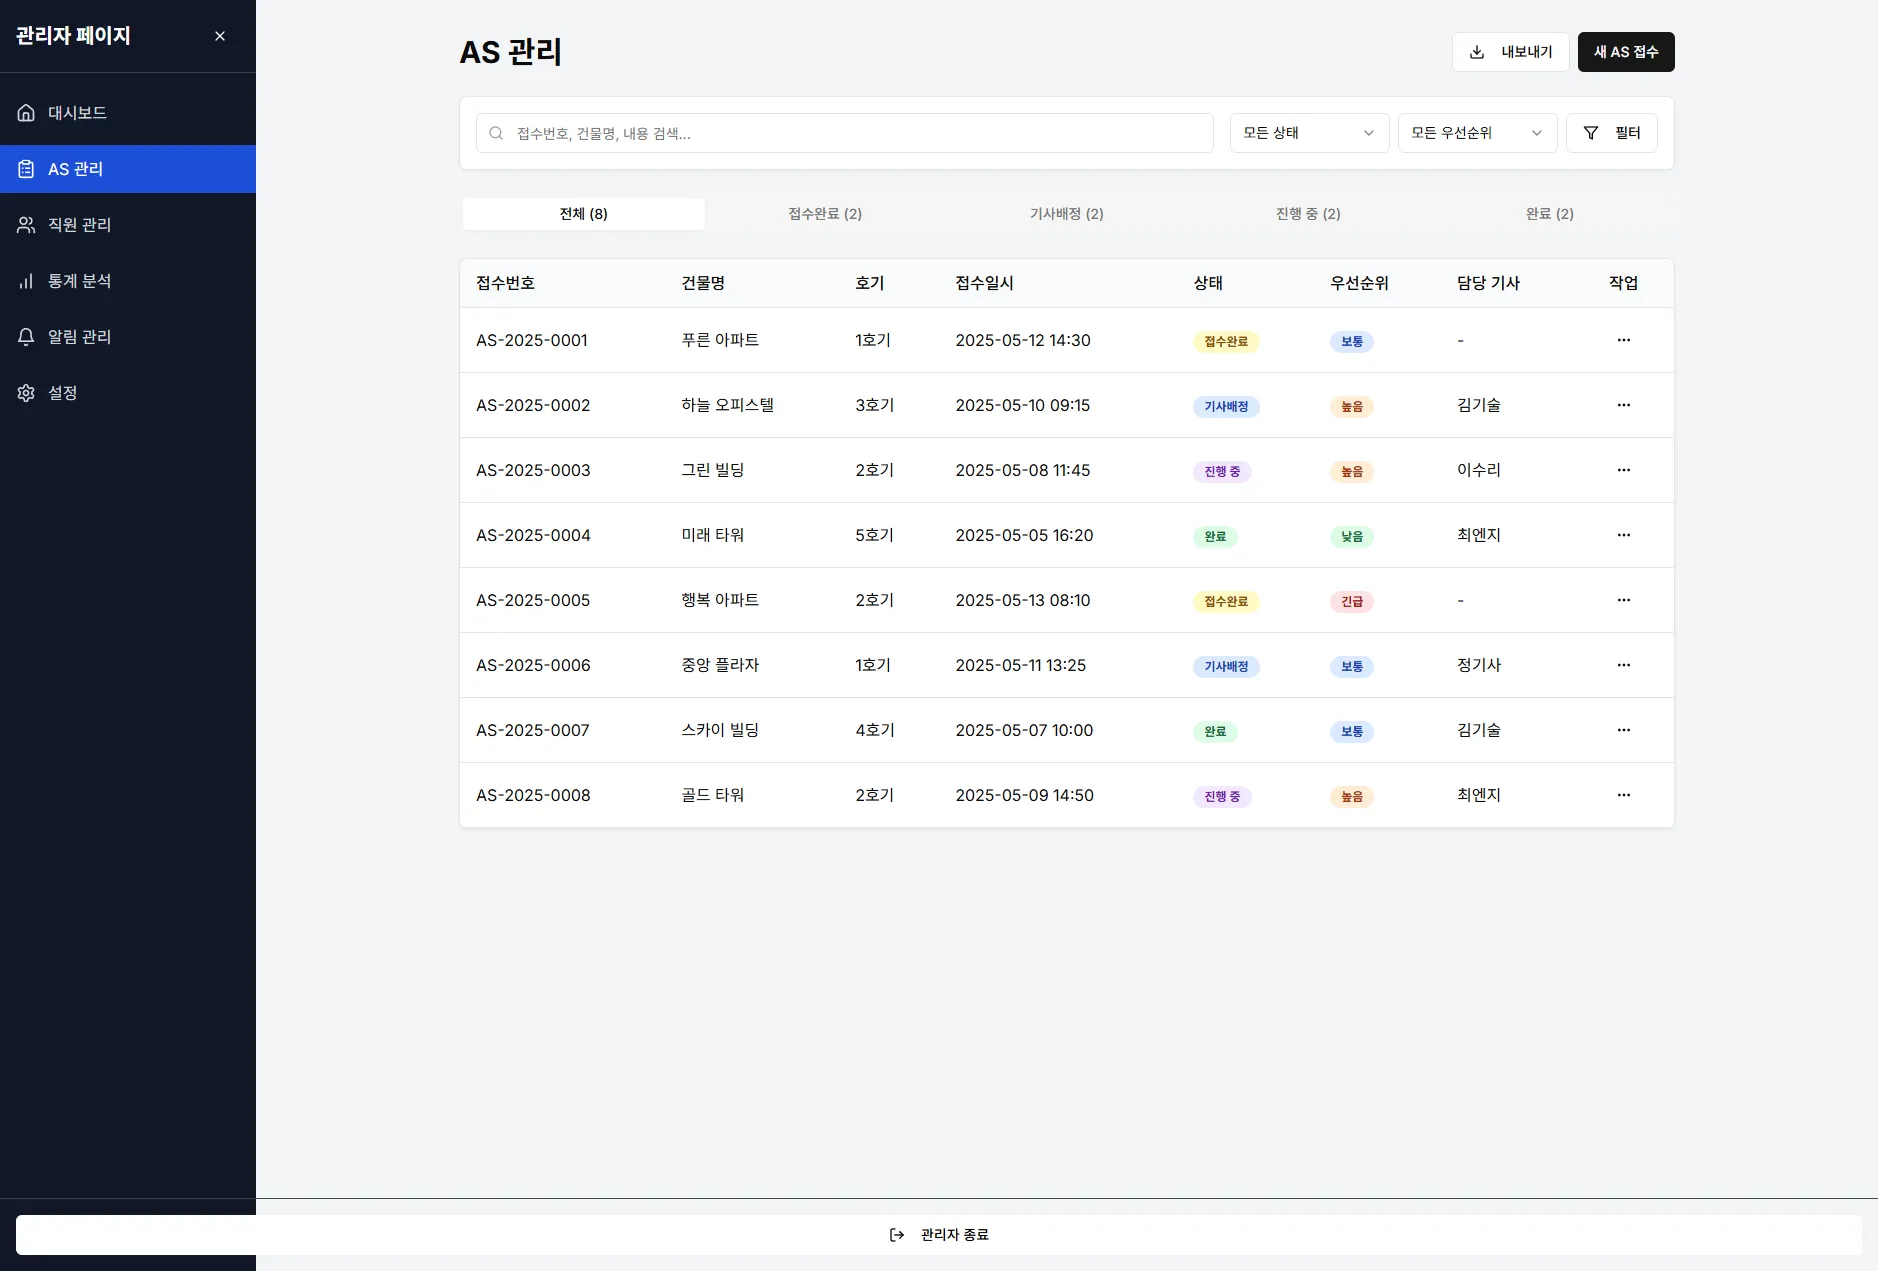Click the logout icon beside 관리자 종료
1878x1271 pixels.
click(897, 1235)
